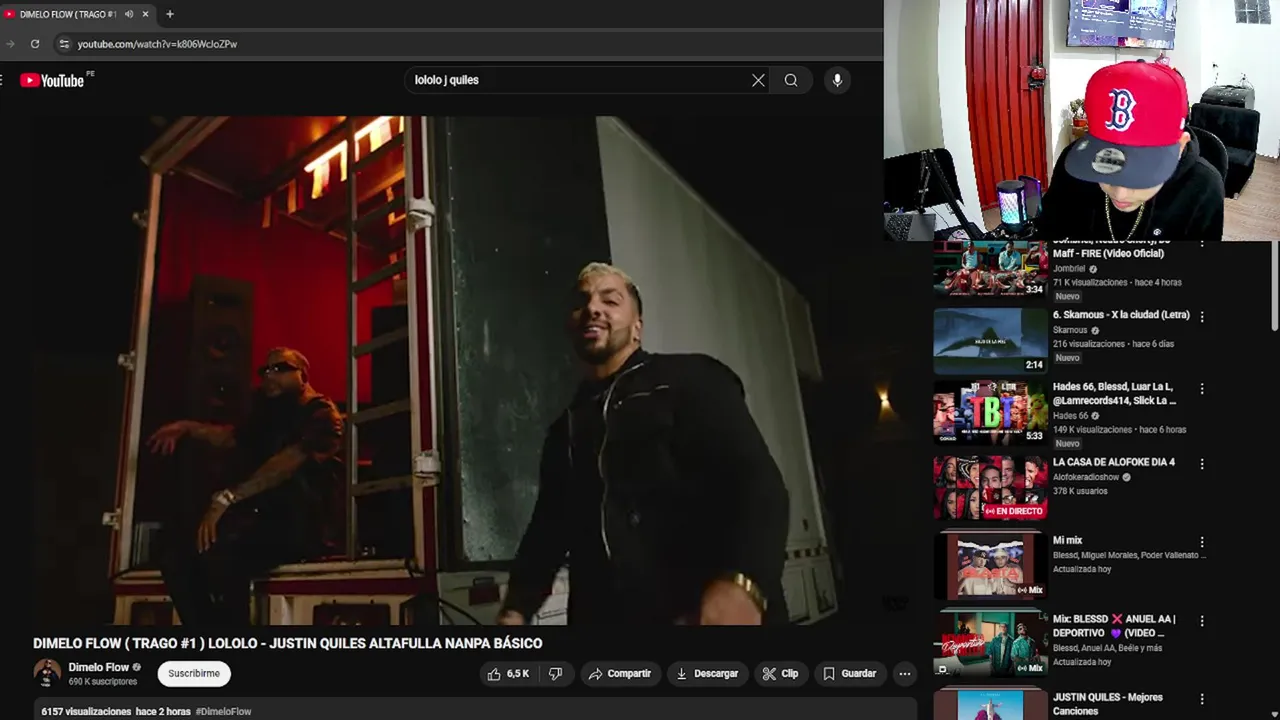Image resolution: width=1280 pixels, height=720 pixels.
Task: Go forward in browser history
Action: [x=10, y=44]
